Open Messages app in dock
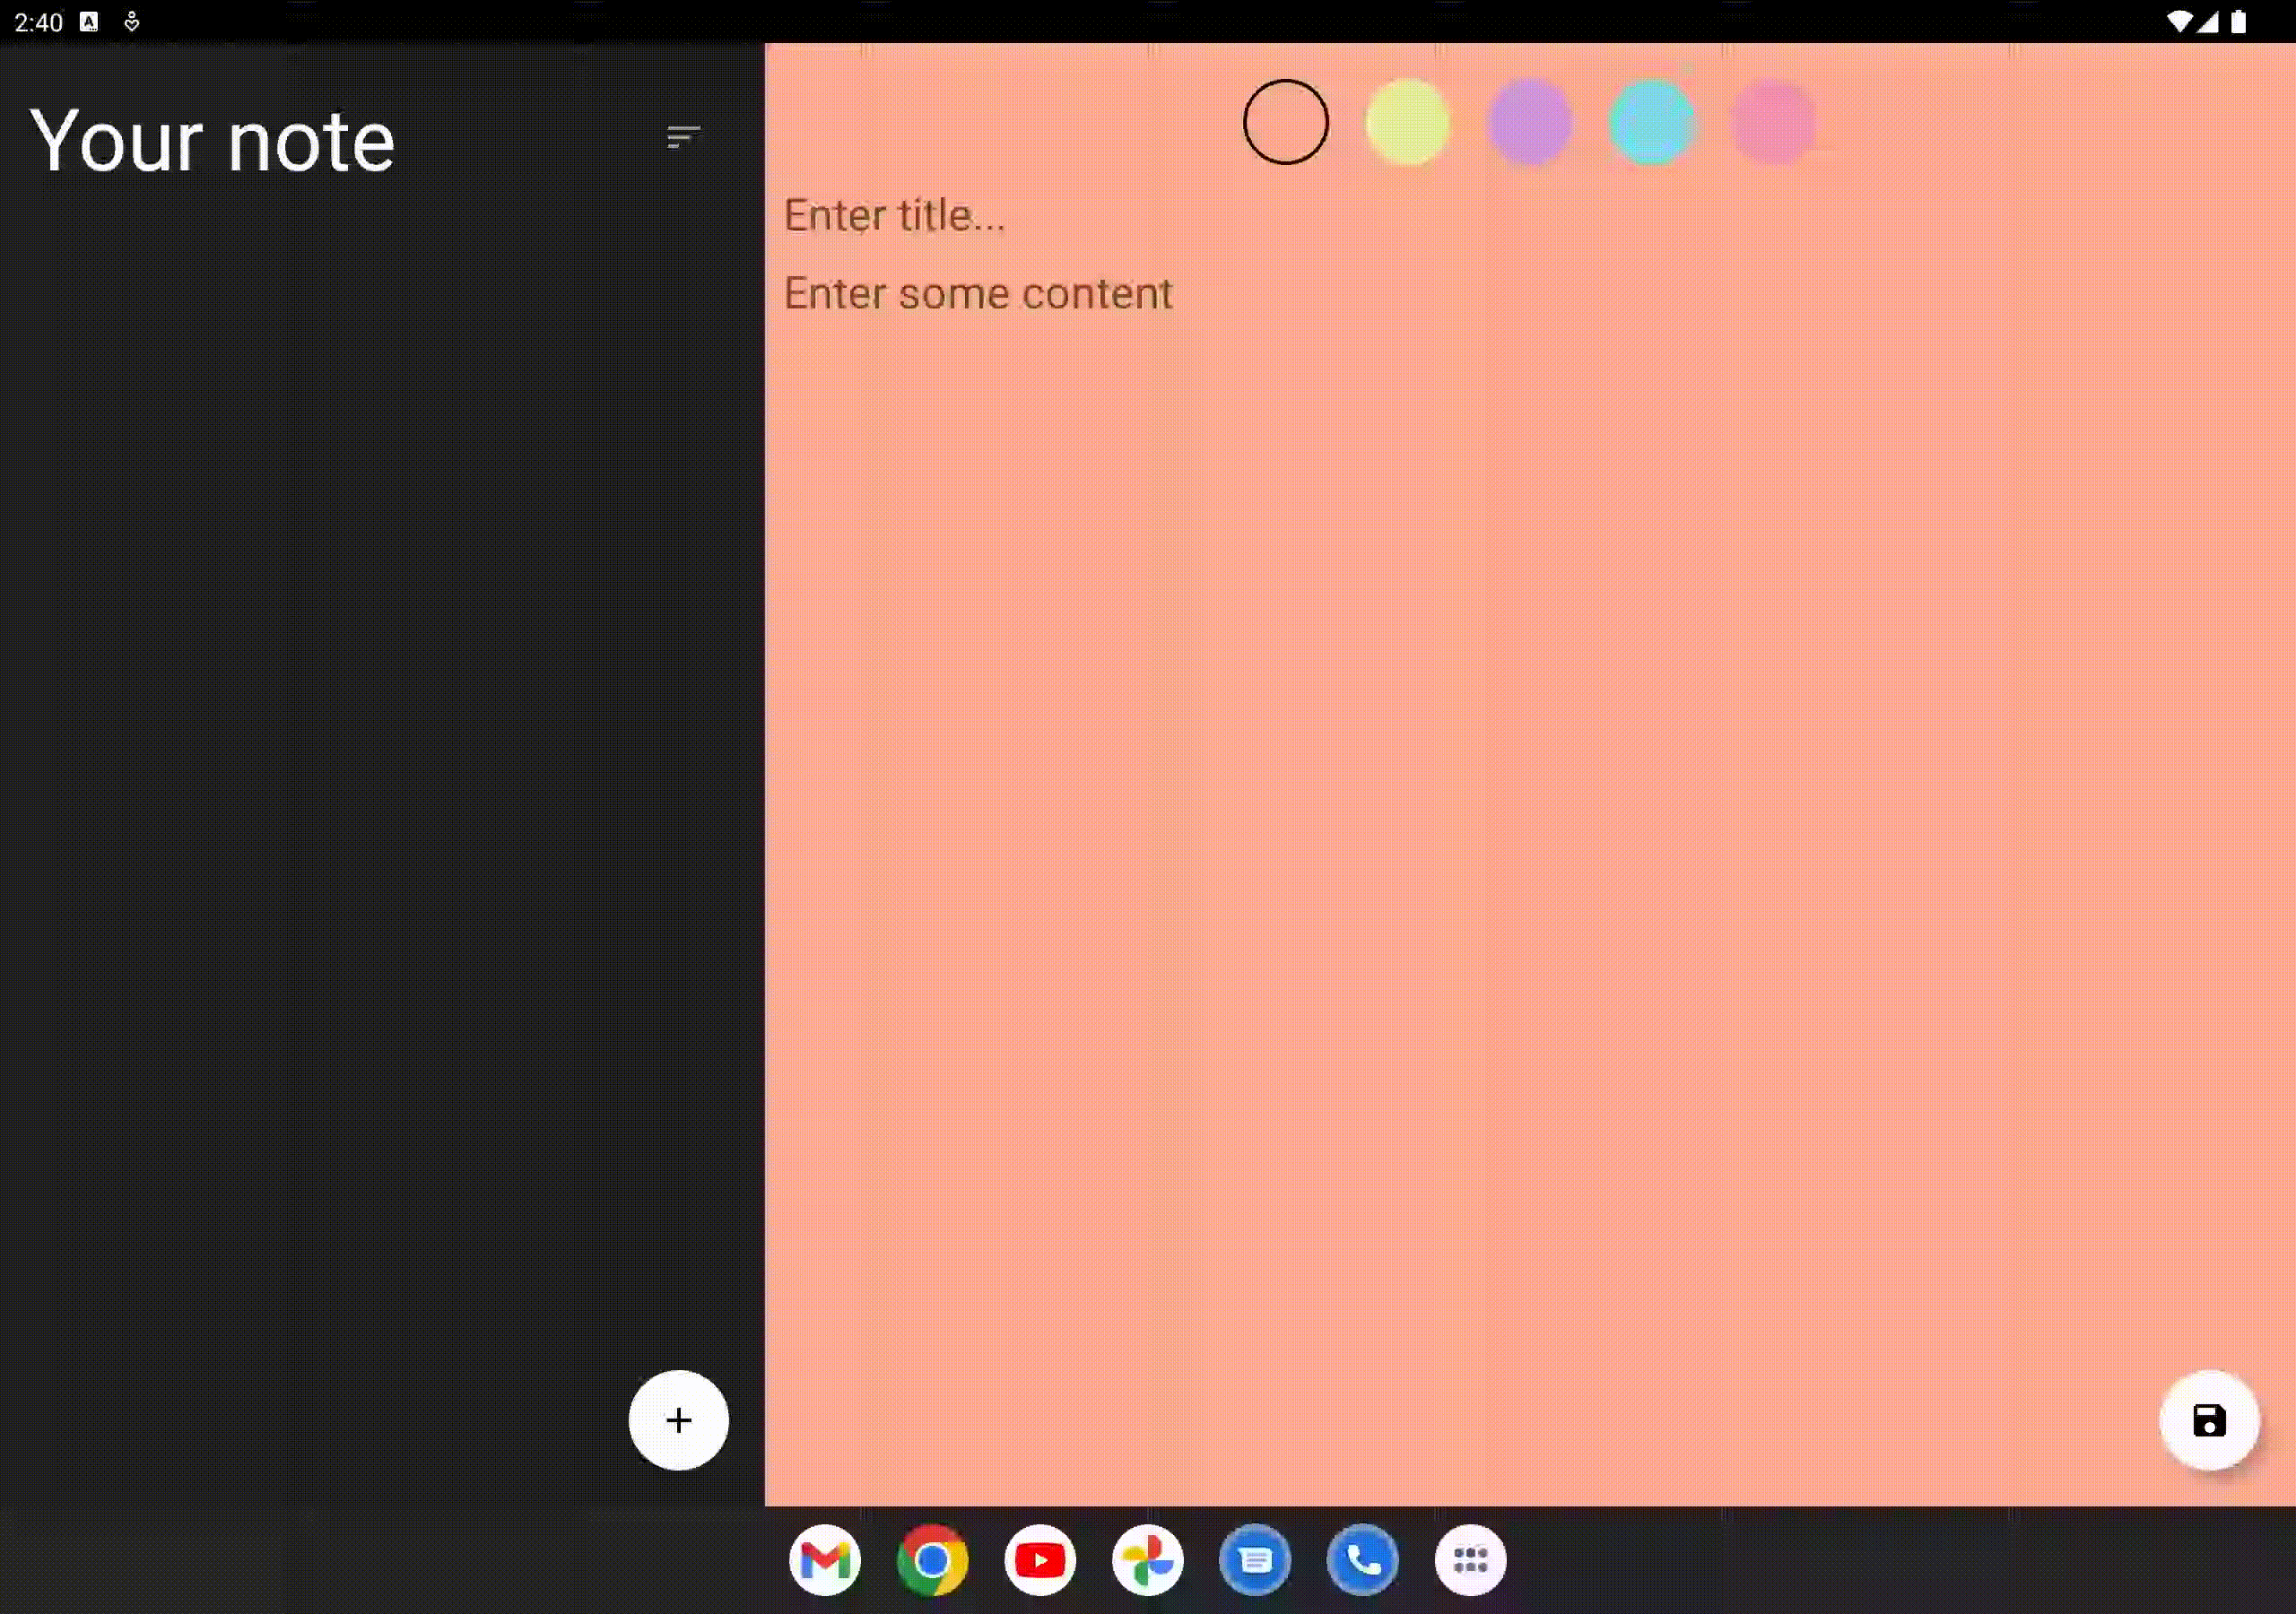 pyautogui.click(x=1255, y=1560)
